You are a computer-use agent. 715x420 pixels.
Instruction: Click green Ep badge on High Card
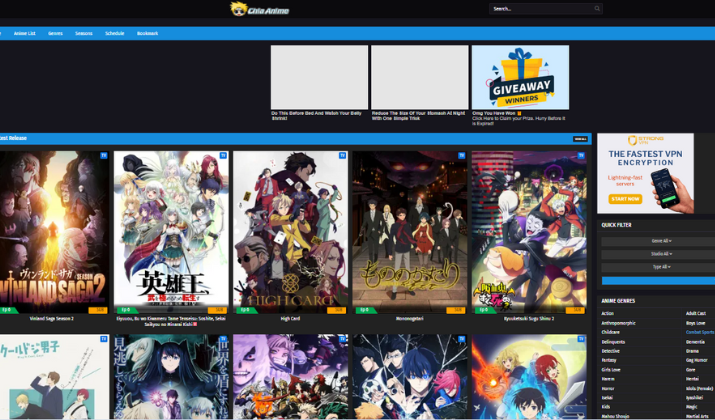coord(245,310)
